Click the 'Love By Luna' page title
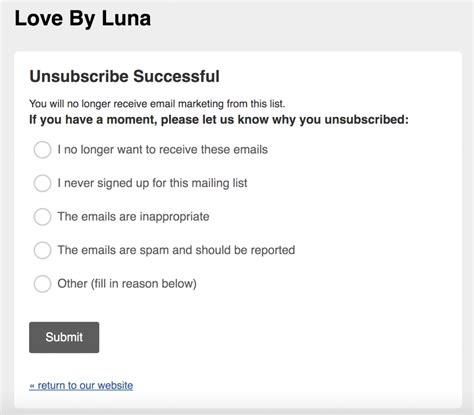The height and width of the screenshot is (415, 474). (x=83, y=18)
